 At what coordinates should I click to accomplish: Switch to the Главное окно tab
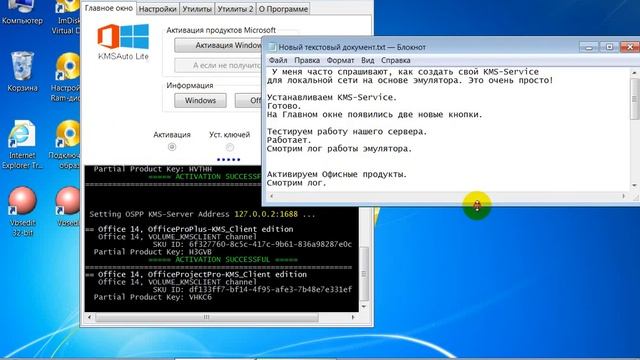[x=109, y=8]
